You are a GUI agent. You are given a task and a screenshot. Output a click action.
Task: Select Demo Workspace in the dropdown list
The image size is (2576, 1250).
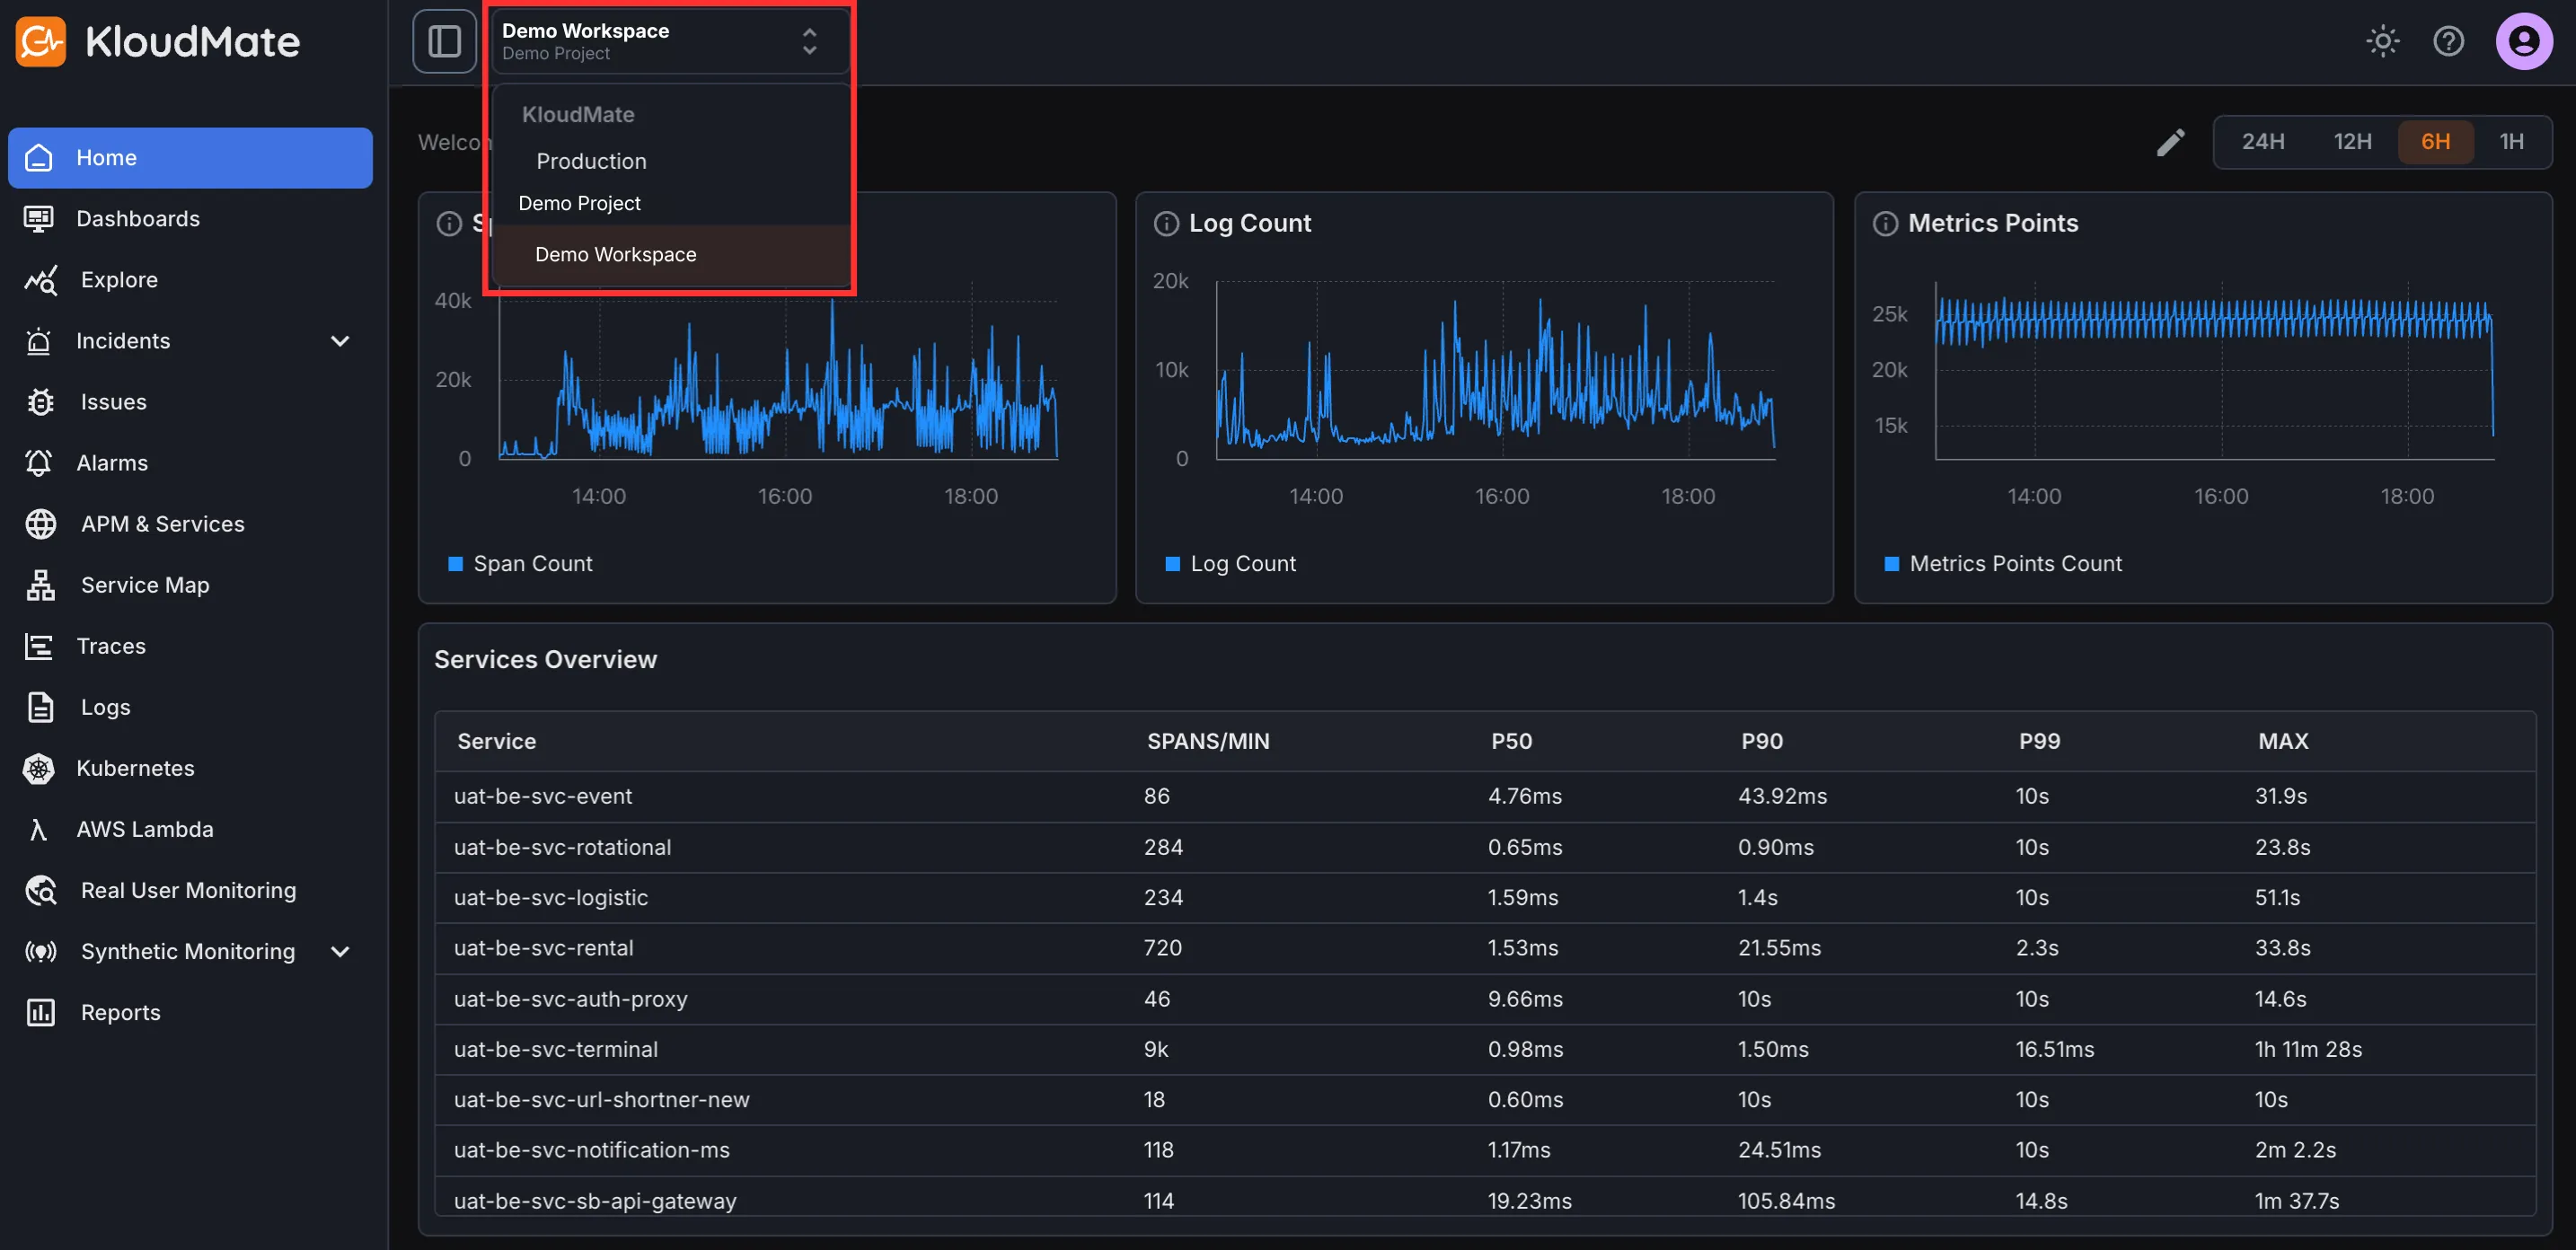click(671, 254)
